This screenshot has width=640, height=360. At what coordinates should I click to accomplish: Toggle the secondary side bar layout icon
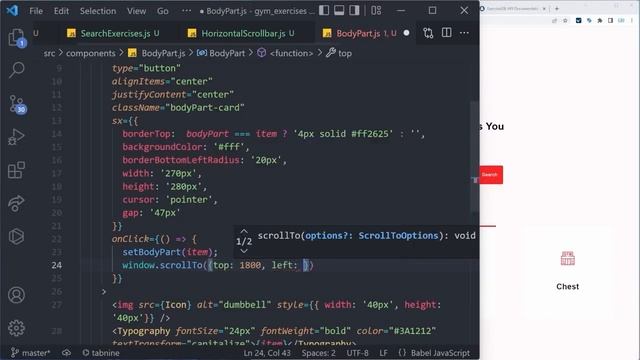[x=354, y=10]
